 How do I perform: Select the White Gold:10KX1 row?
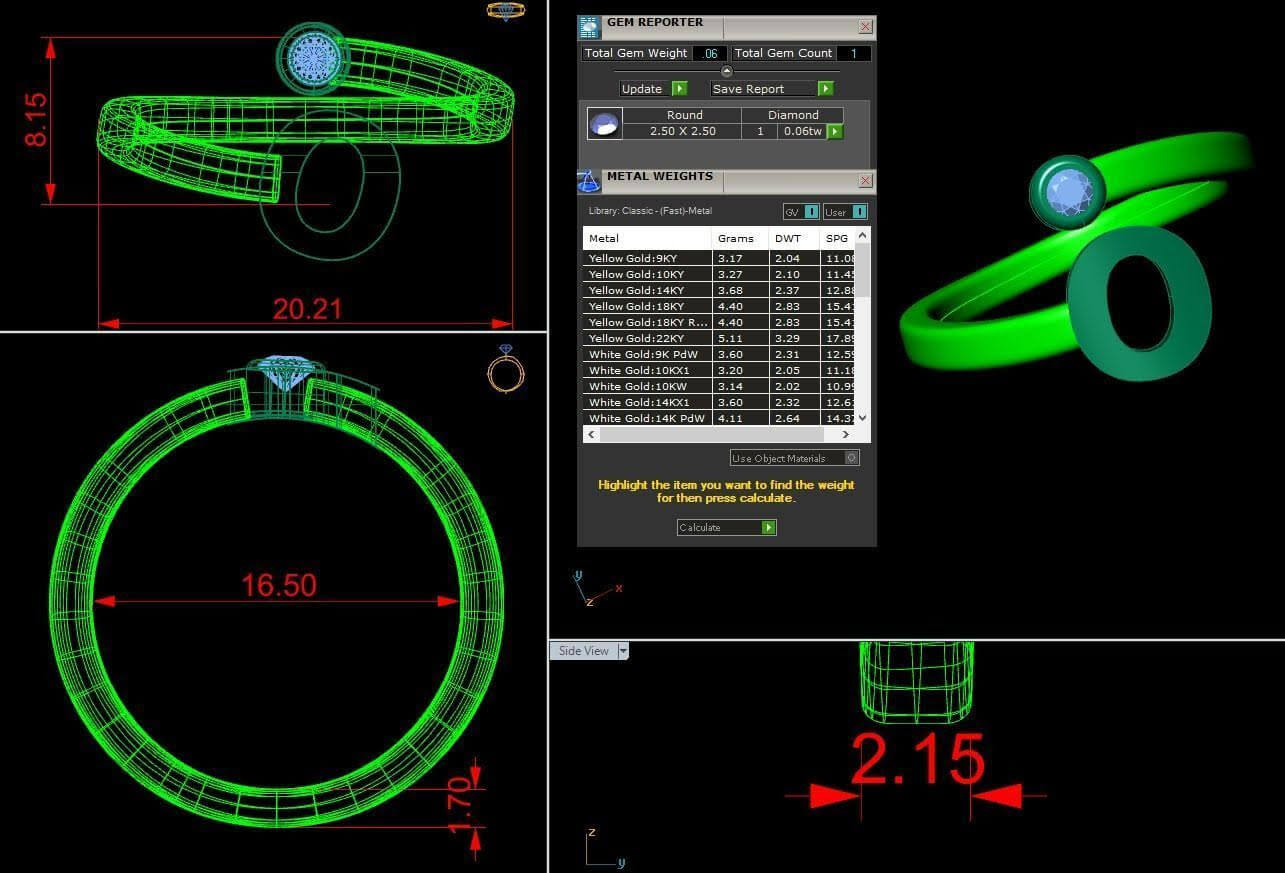pyautogui.click(x=720, y=370)
